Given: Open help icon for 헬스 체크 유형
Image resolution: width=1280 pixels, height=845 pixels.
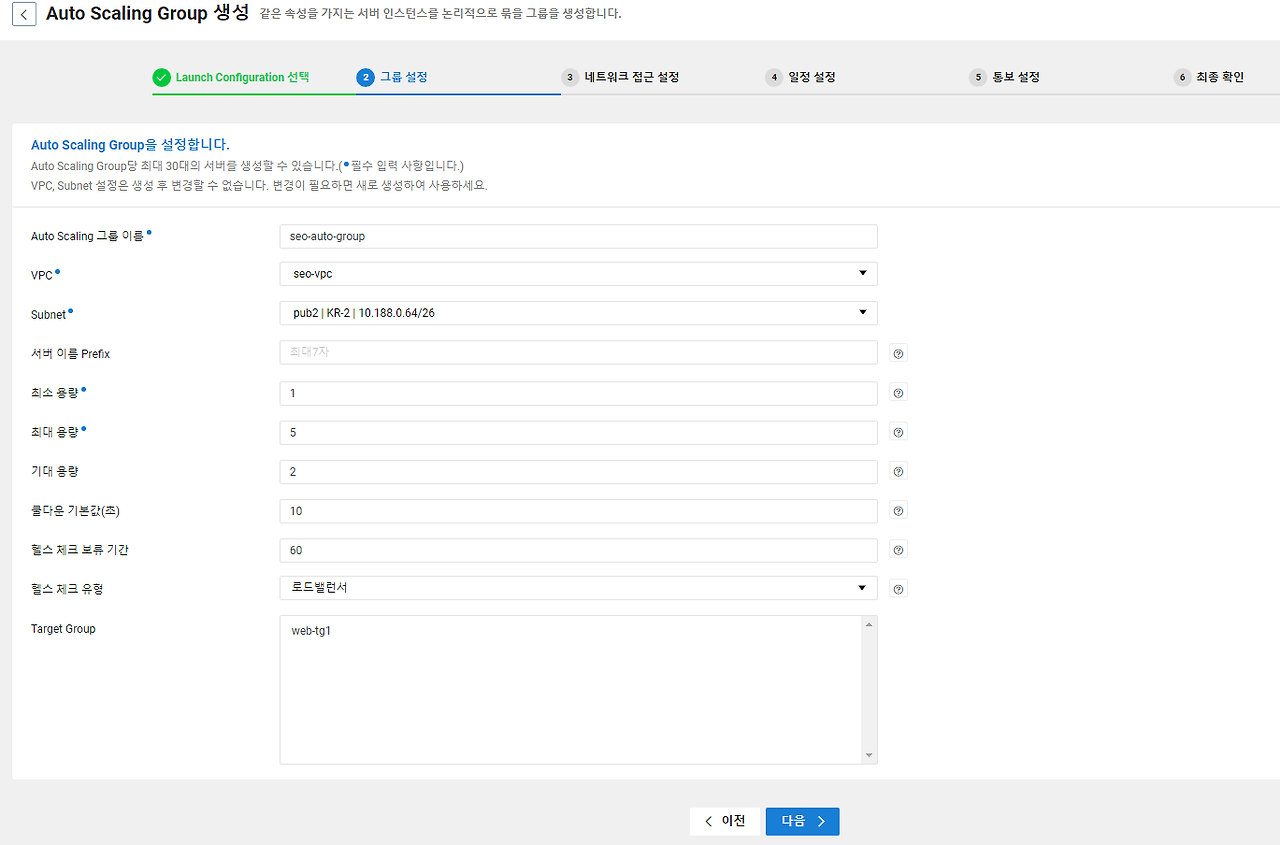Looking at the screenshot, I should (898, 590).
